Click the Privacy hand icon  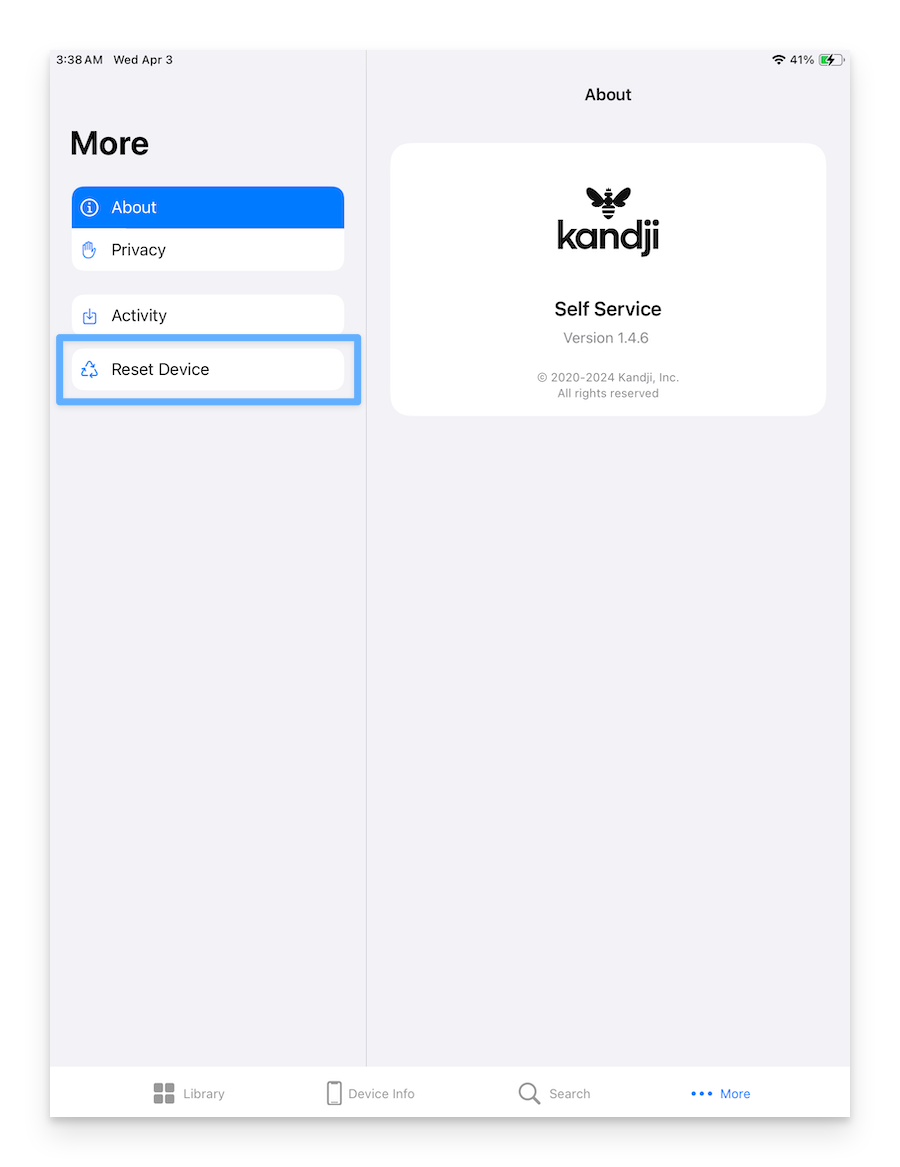coord(89,250)
